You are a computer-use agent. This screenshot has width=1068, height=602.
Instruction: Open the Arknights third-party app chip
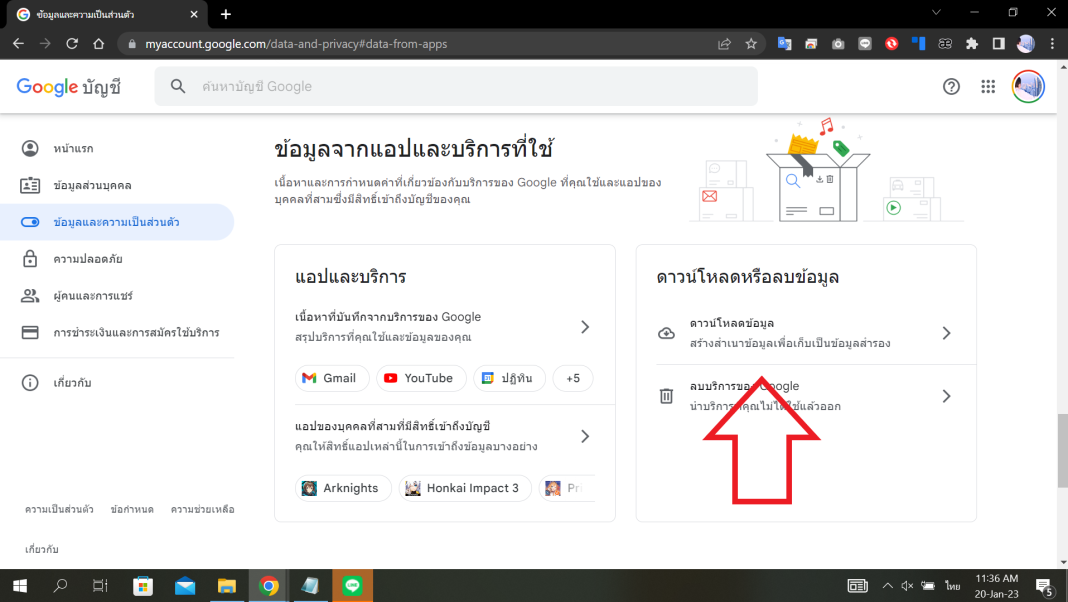[343, 488]
